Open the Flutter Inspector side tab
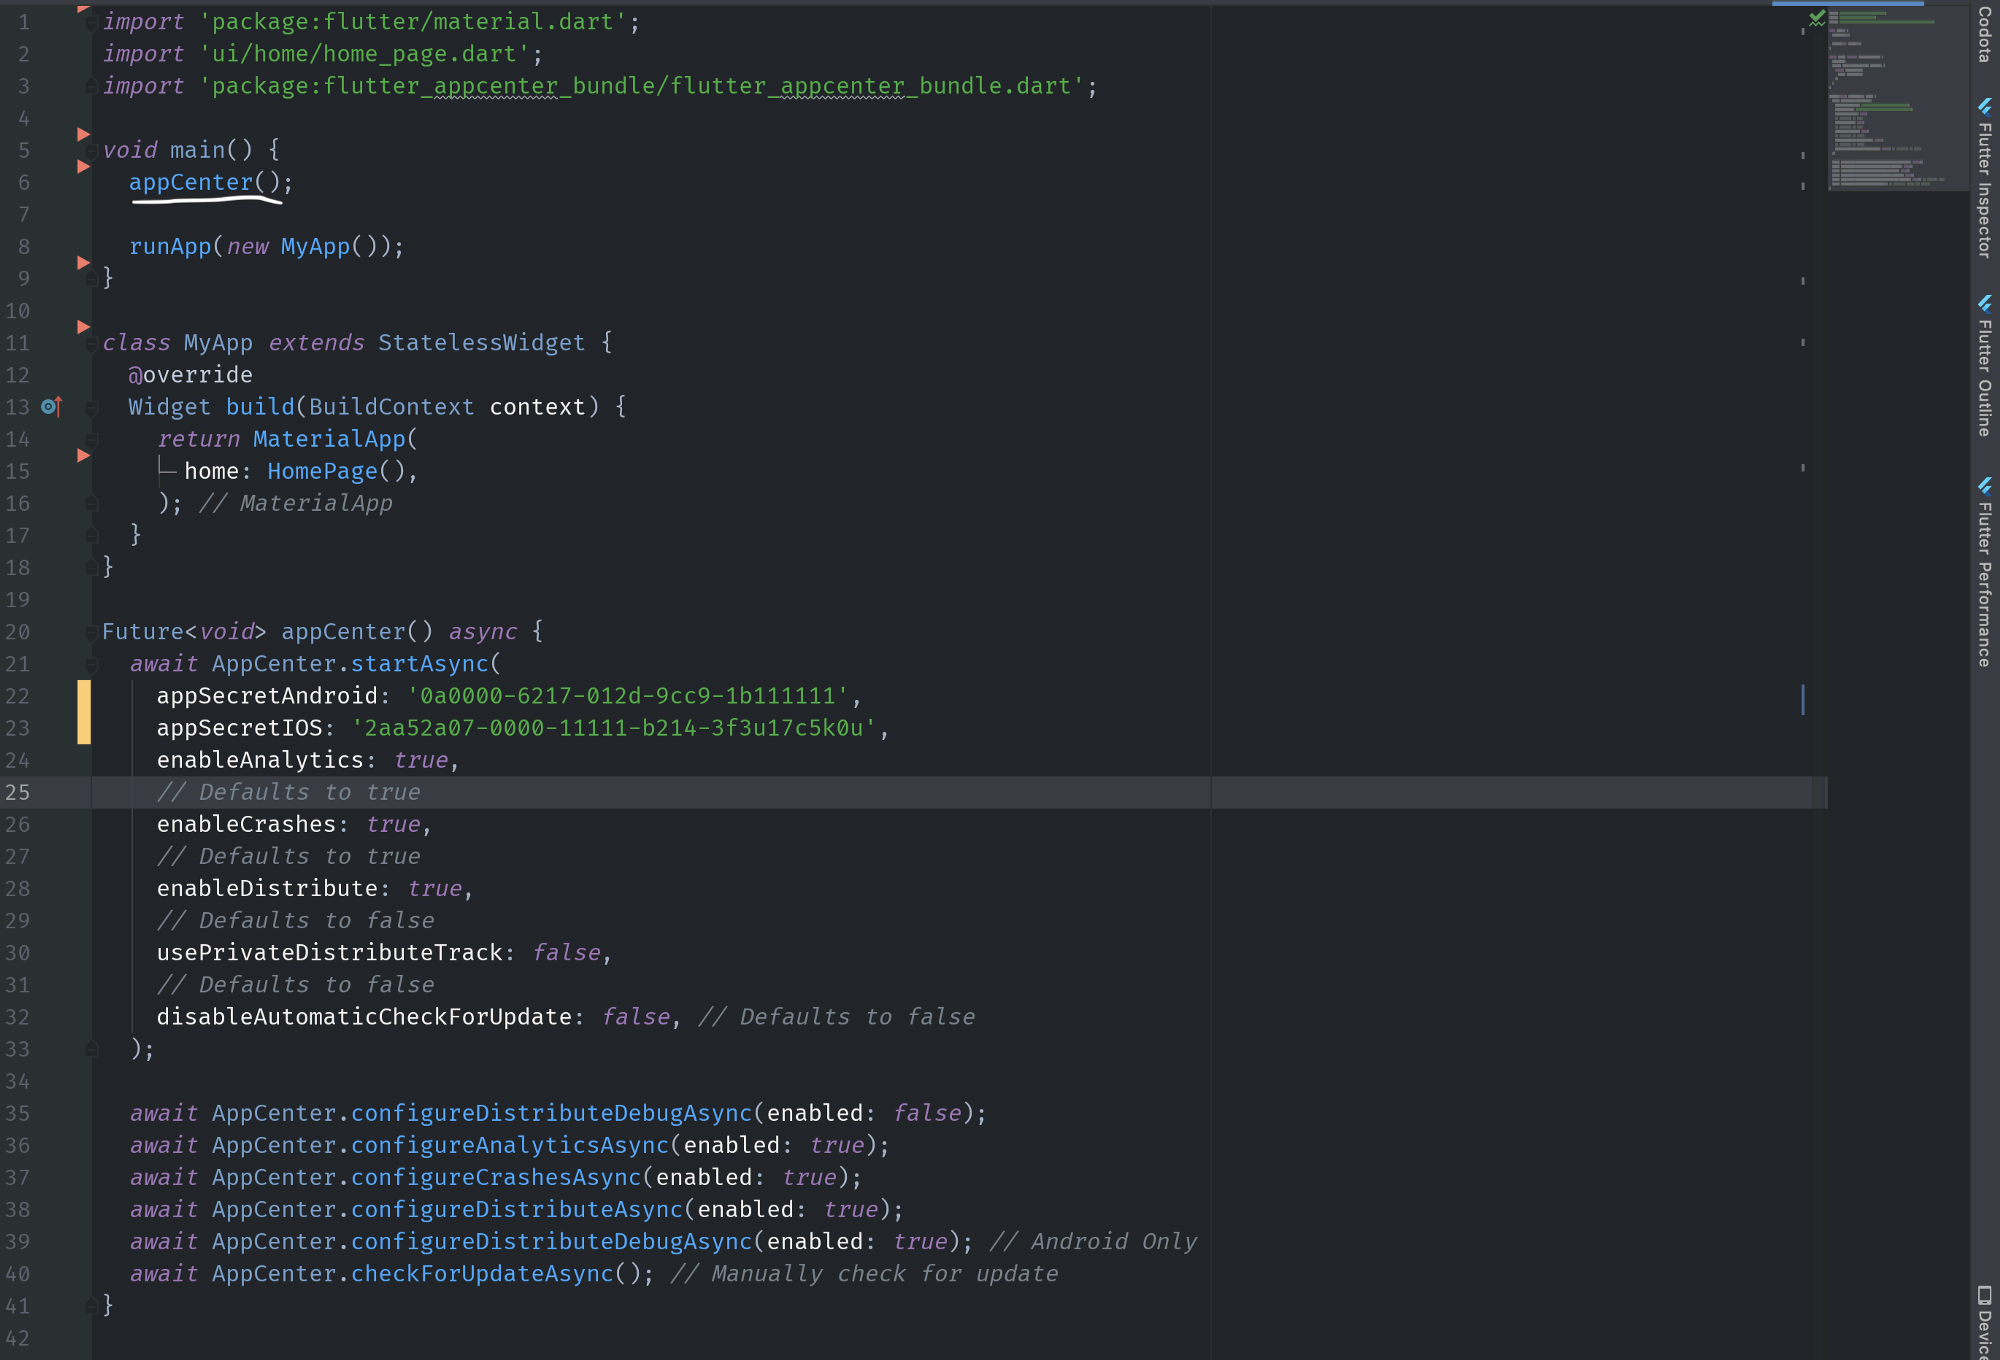The image size is (2000, 1360). [x=1985, y=190]
